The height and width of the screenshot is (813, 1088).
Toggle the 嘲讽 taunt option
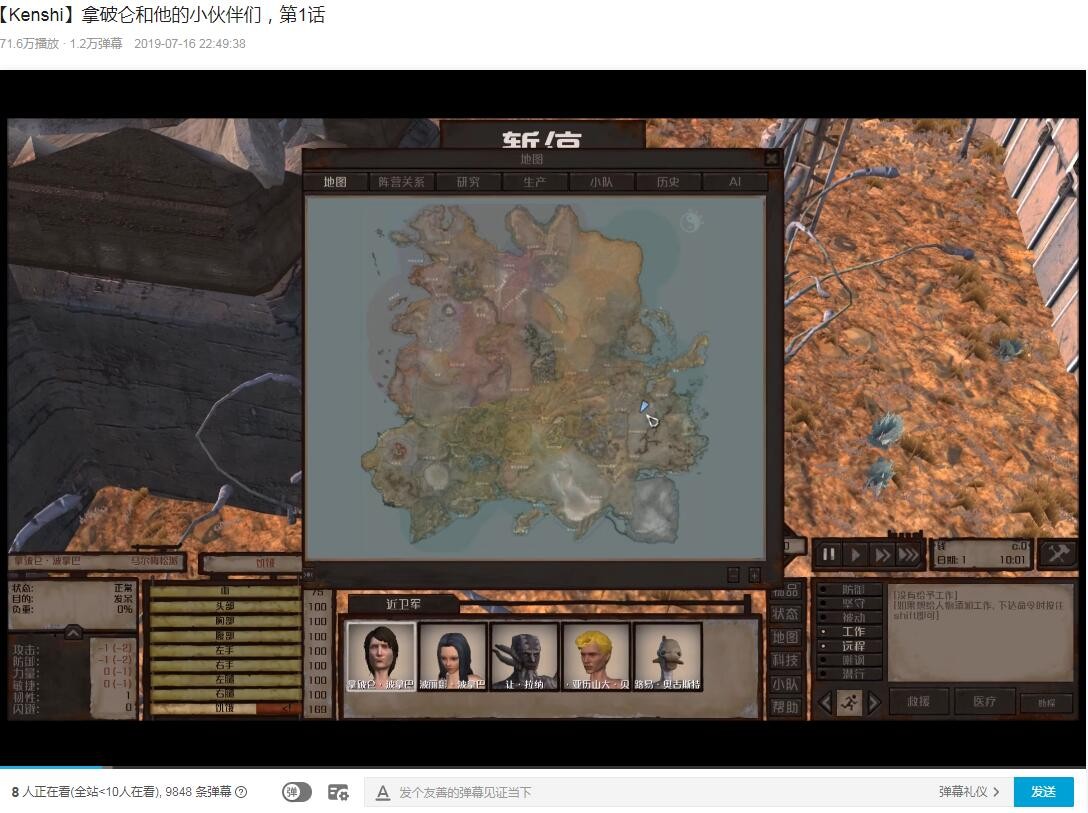(849, 660)
